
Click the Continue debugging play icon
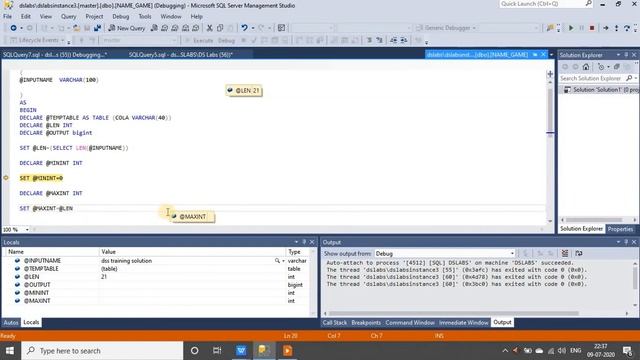(571, 28)
